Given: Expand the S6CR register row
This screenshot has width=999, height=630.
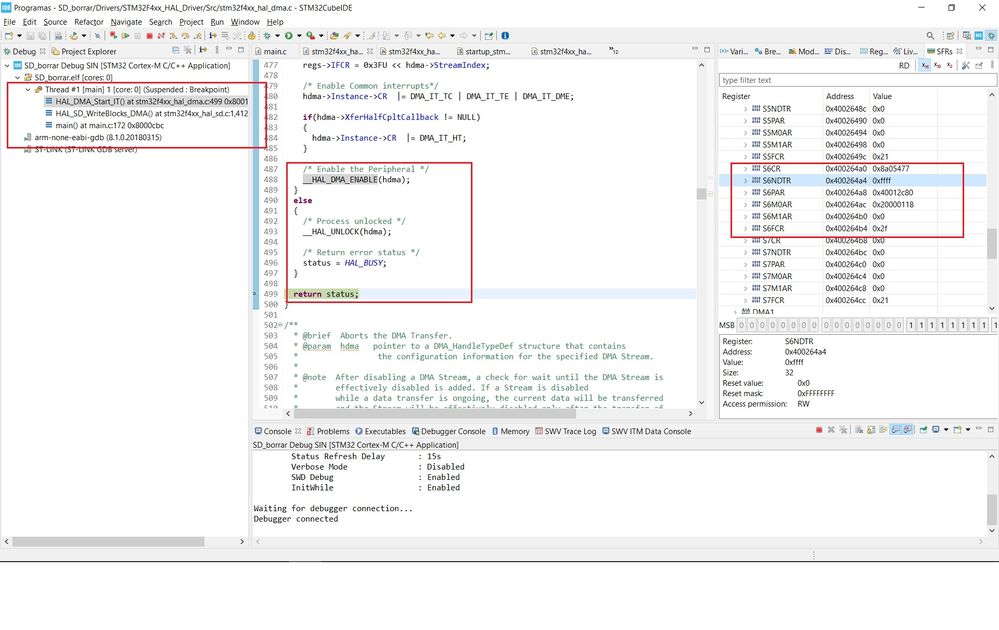Looking at the screenshot, I should tap(745, 169).
